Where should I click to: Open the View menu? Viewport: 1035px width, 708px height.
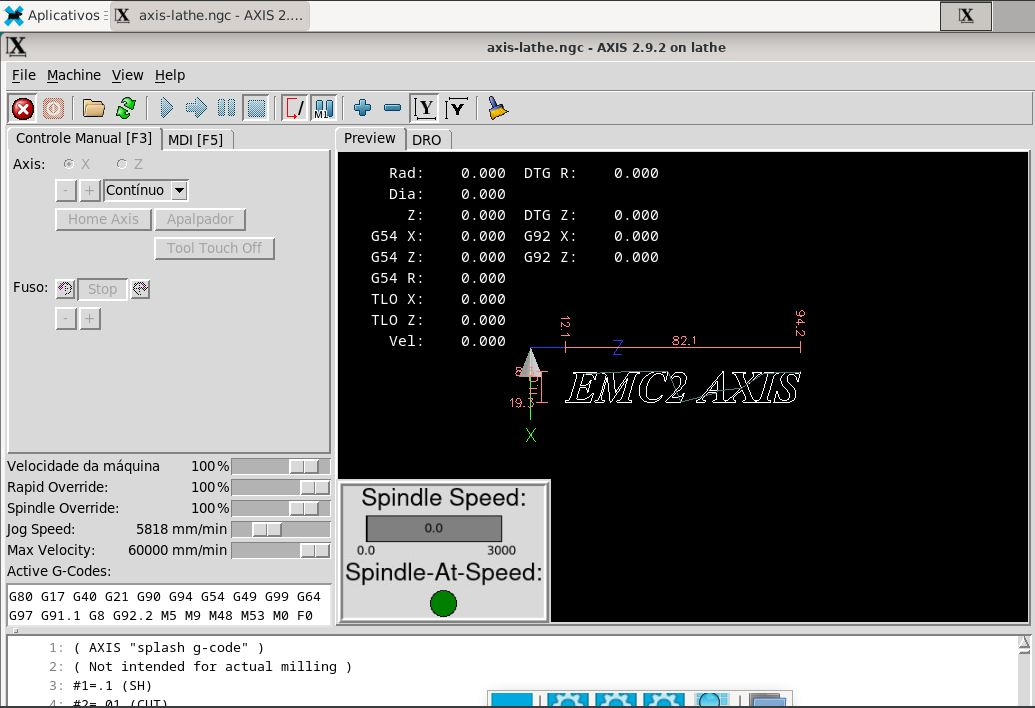[x=127, y=75]
